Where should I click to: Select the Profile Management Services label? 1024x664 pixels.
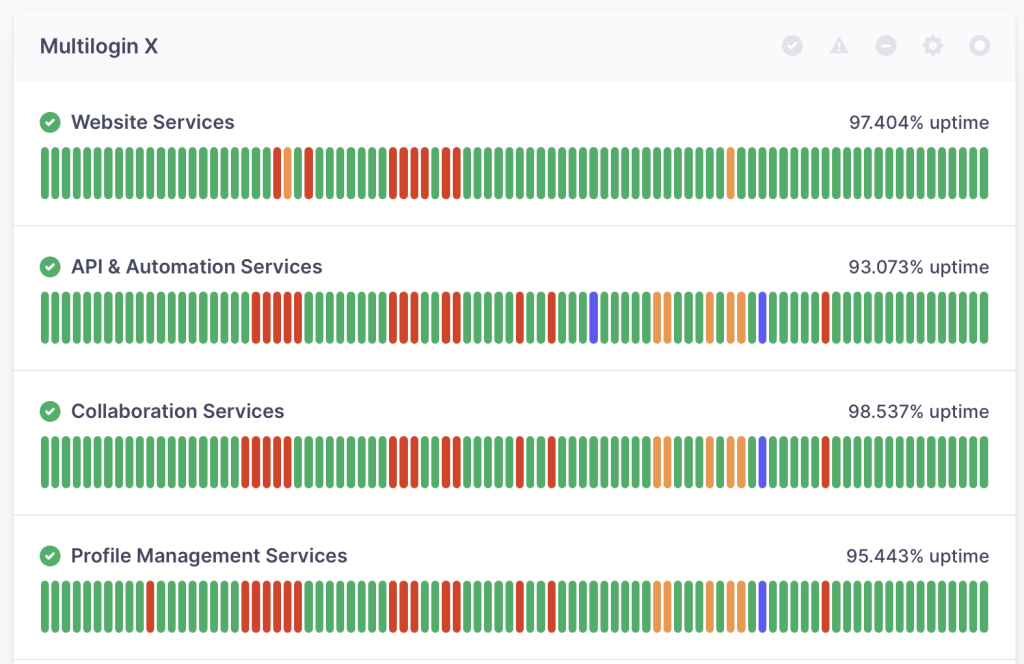209,556
